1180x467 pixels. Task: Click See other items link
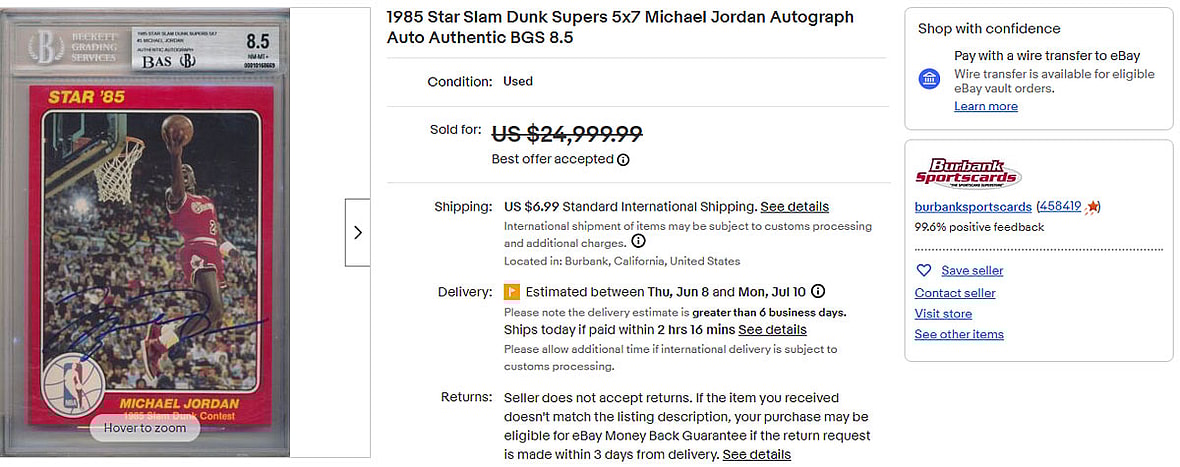958,335
